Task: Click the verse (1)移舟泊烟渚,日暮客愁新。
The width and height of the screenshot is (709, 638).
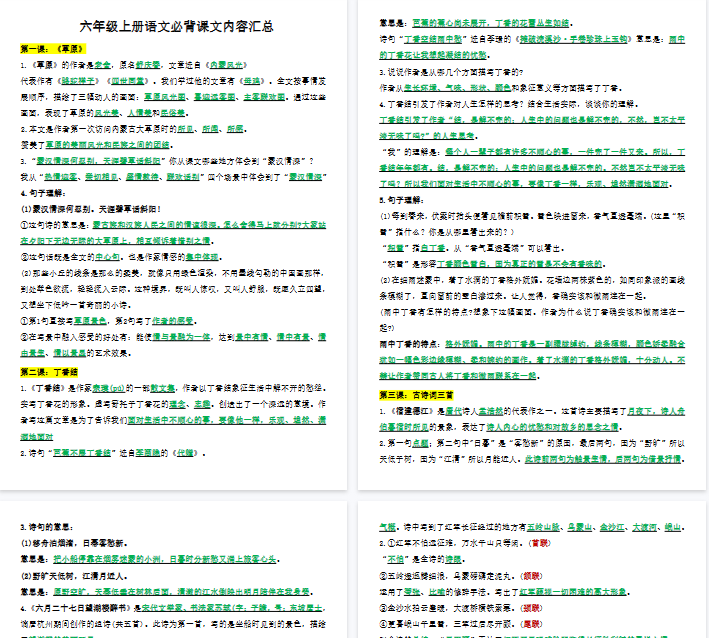Action: coord(74,543)
